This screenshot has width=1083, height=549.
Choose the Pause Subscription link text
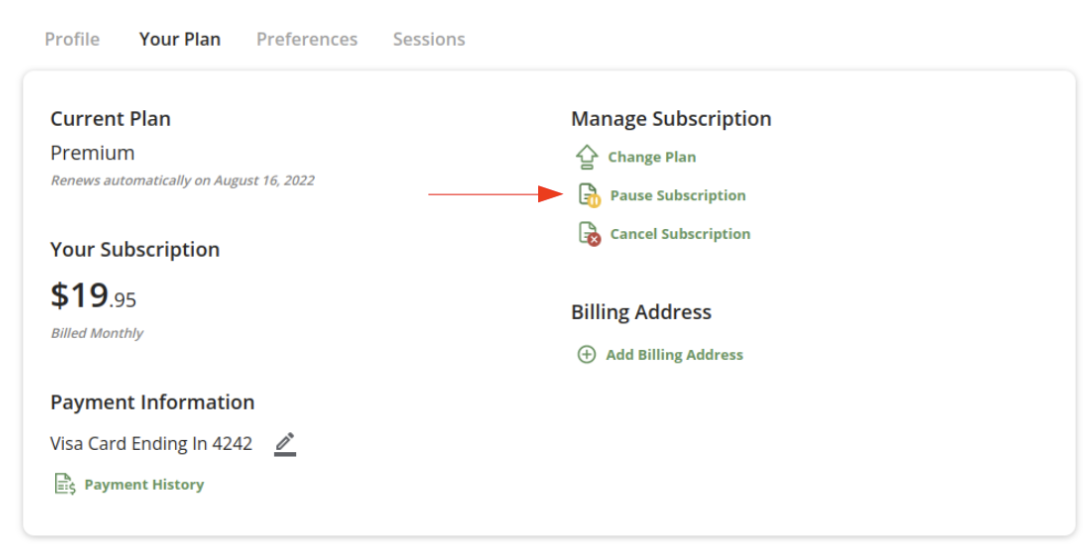[x=678, y=195]
